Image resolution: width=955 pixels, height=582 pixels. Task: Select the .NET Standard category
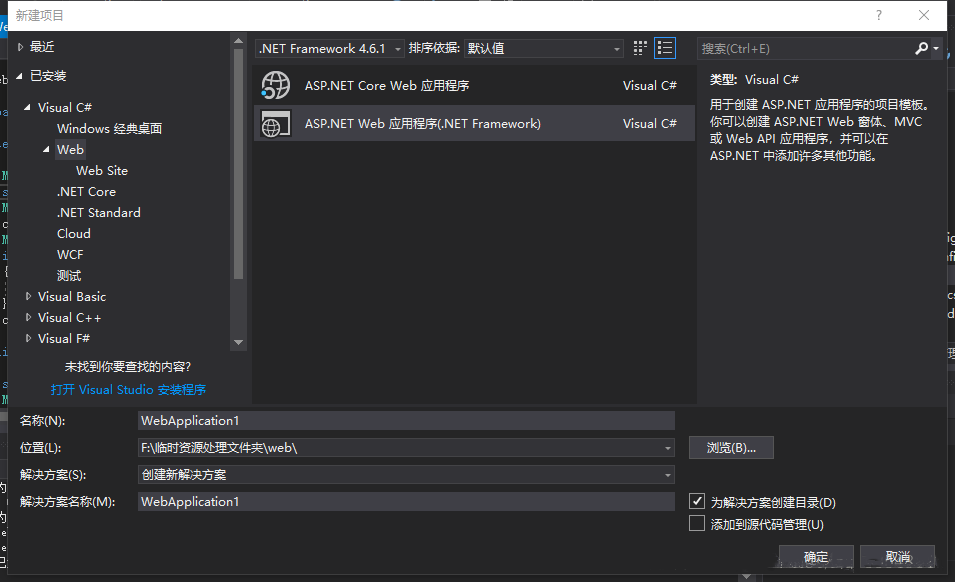[98, 213]
